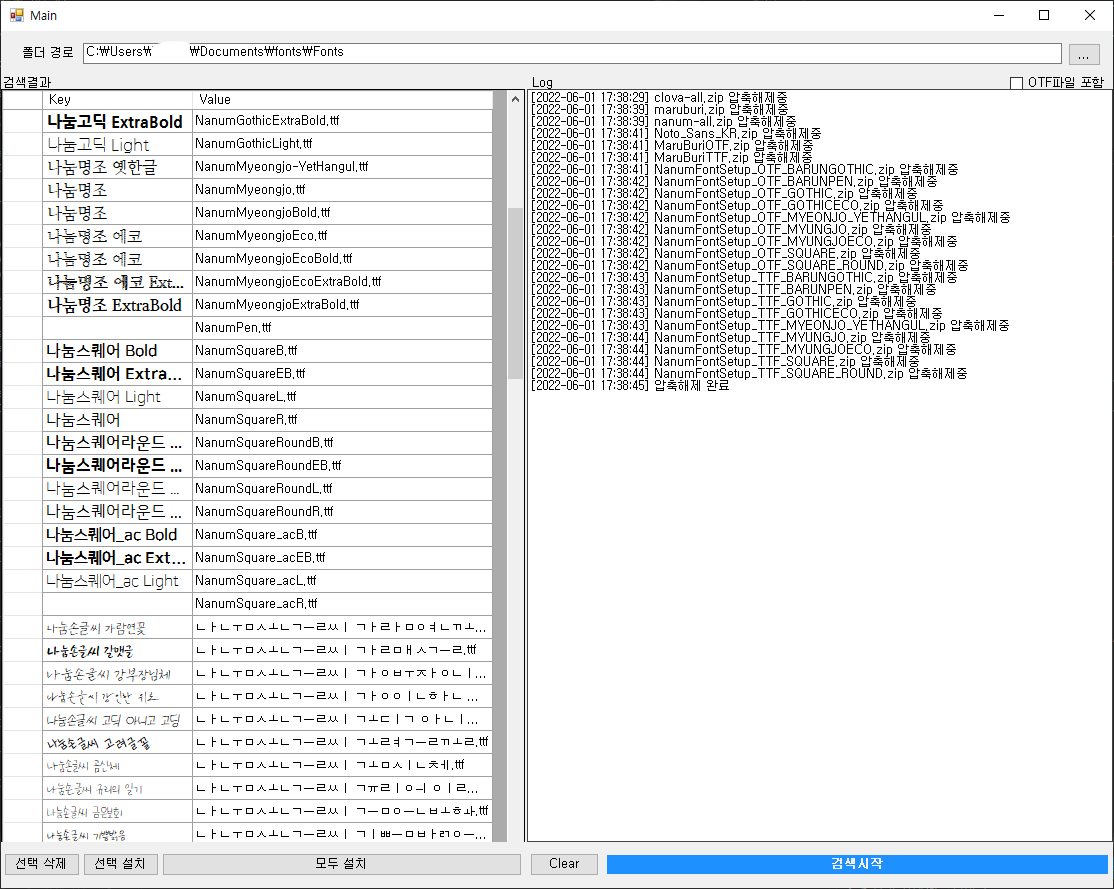Image resolution: width=1114 pixels, height=889 pixels.
Task: Click the 나눔스퀘어 Bold key cell
Action: [x=117, y=351]
